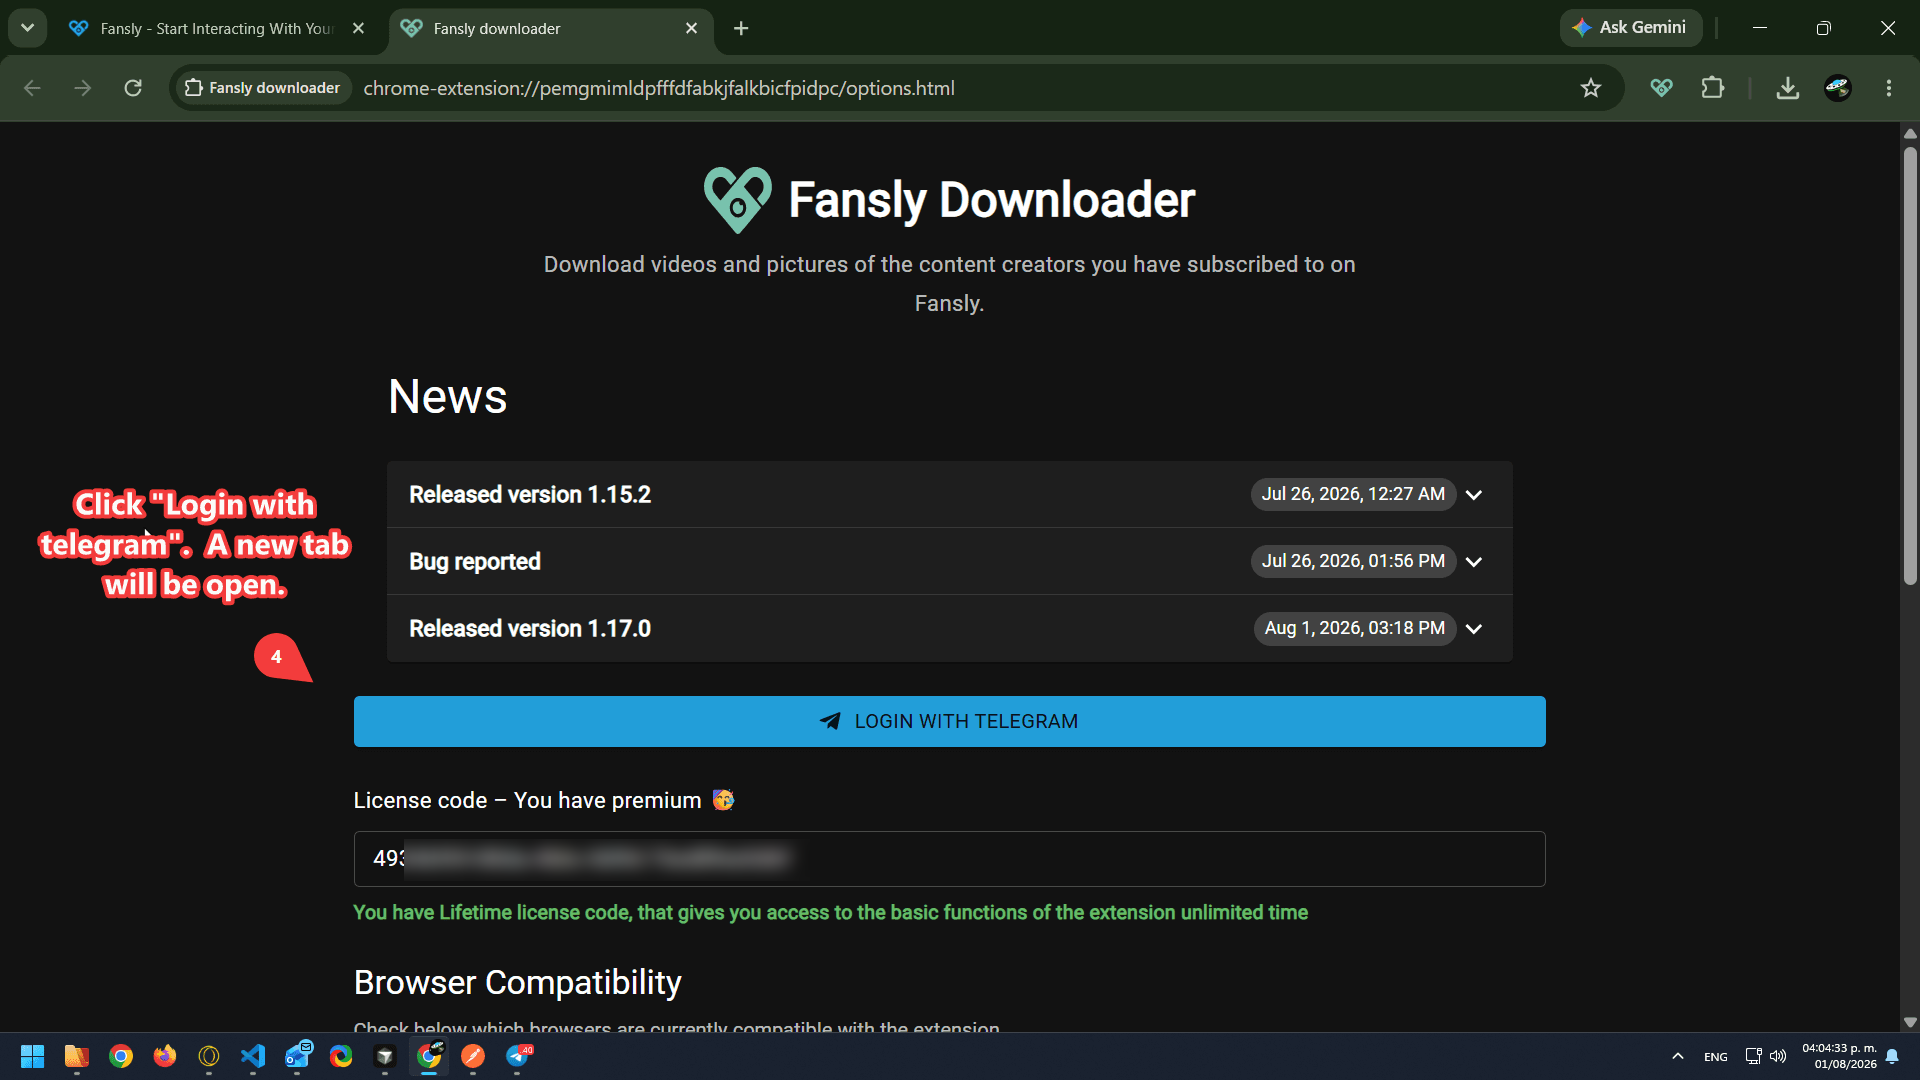Click the page's vertical scrollbar thumb
This screenshot has height=1080, width=1920.
pos(1910,365)
